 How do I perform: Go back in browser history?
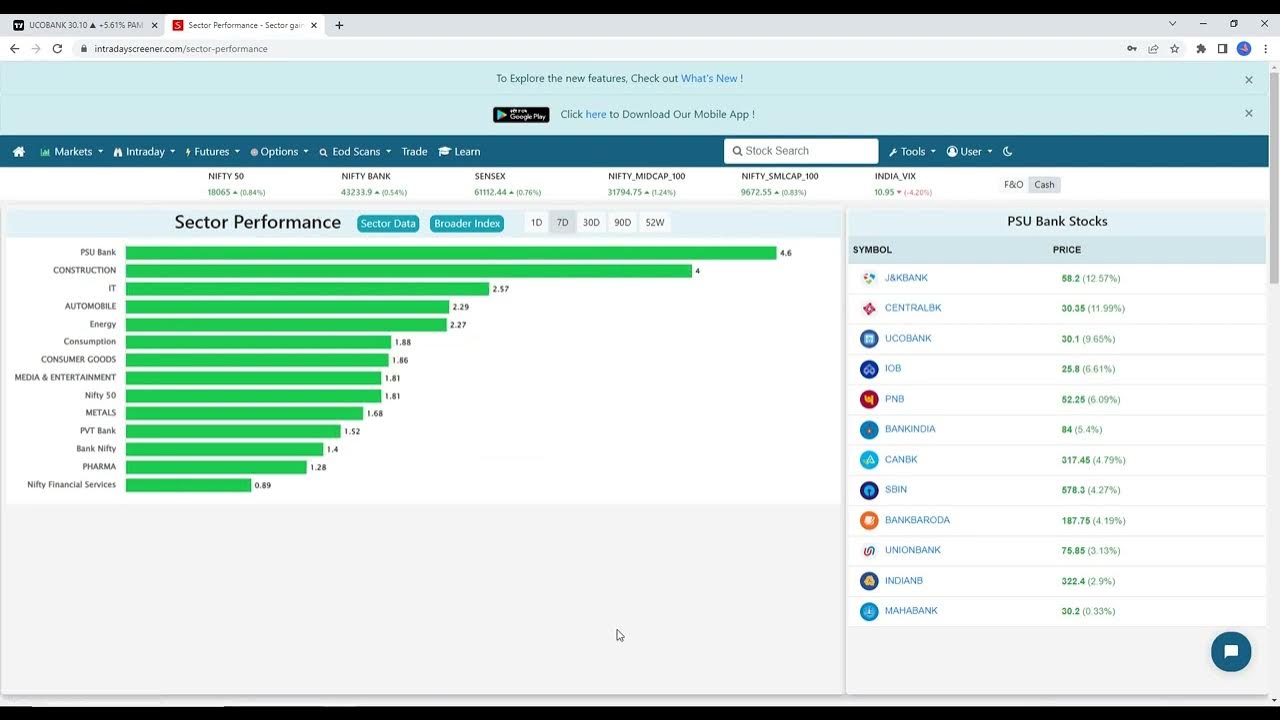pos(14,48)
